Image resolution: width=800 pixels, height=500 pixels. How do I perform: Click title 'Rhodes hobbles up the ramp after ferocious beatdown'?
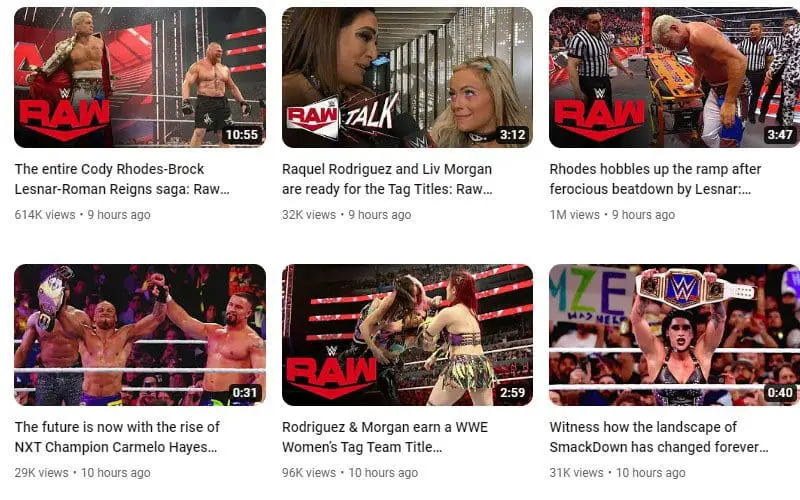(655, 179)
